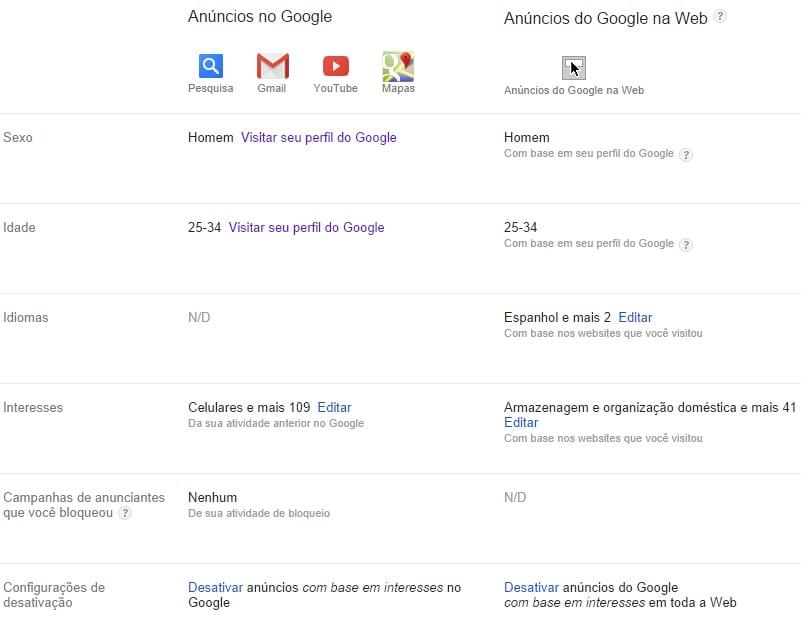Click the YouTube text label
This screenshot has height=631, width=801.
336,88
